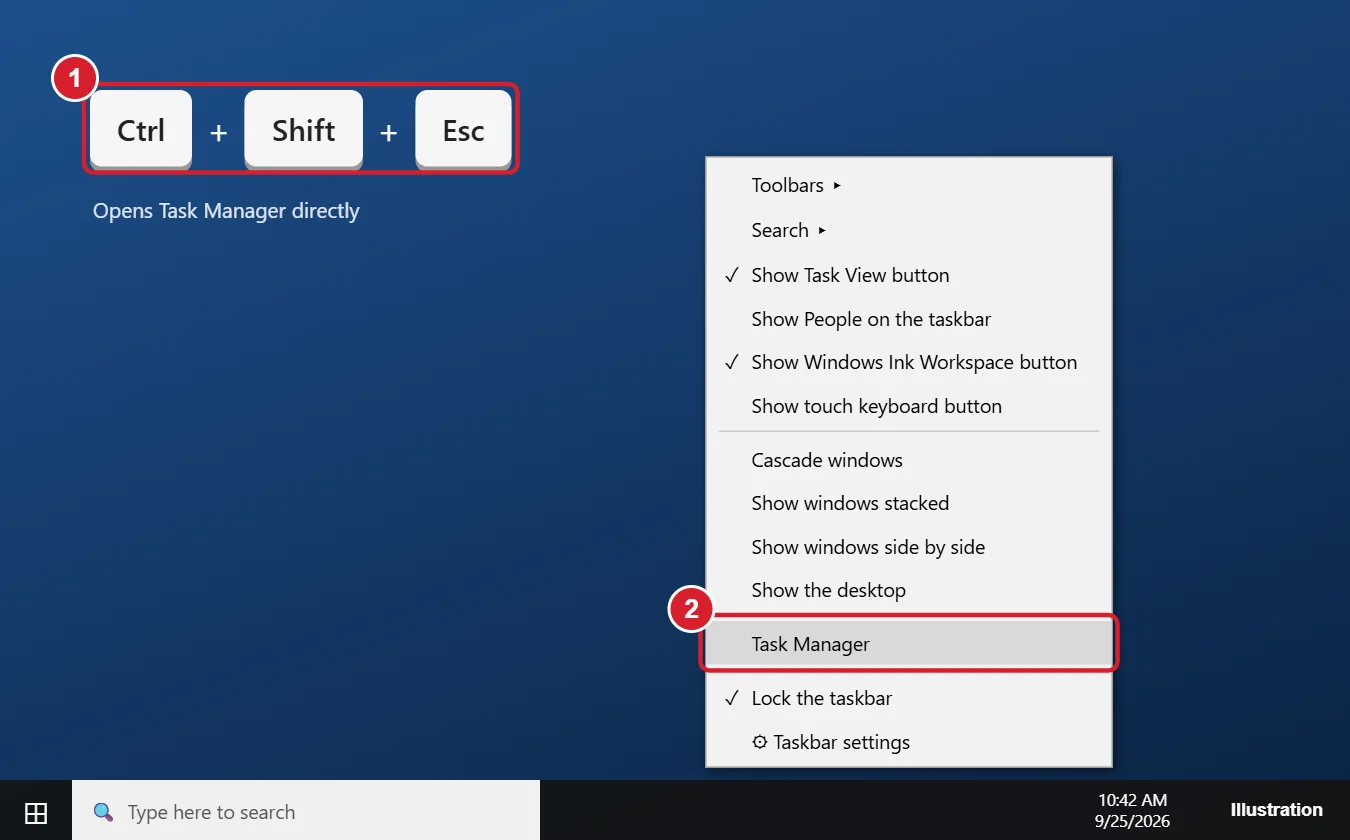Select Show windows side by side

(909, 547)
